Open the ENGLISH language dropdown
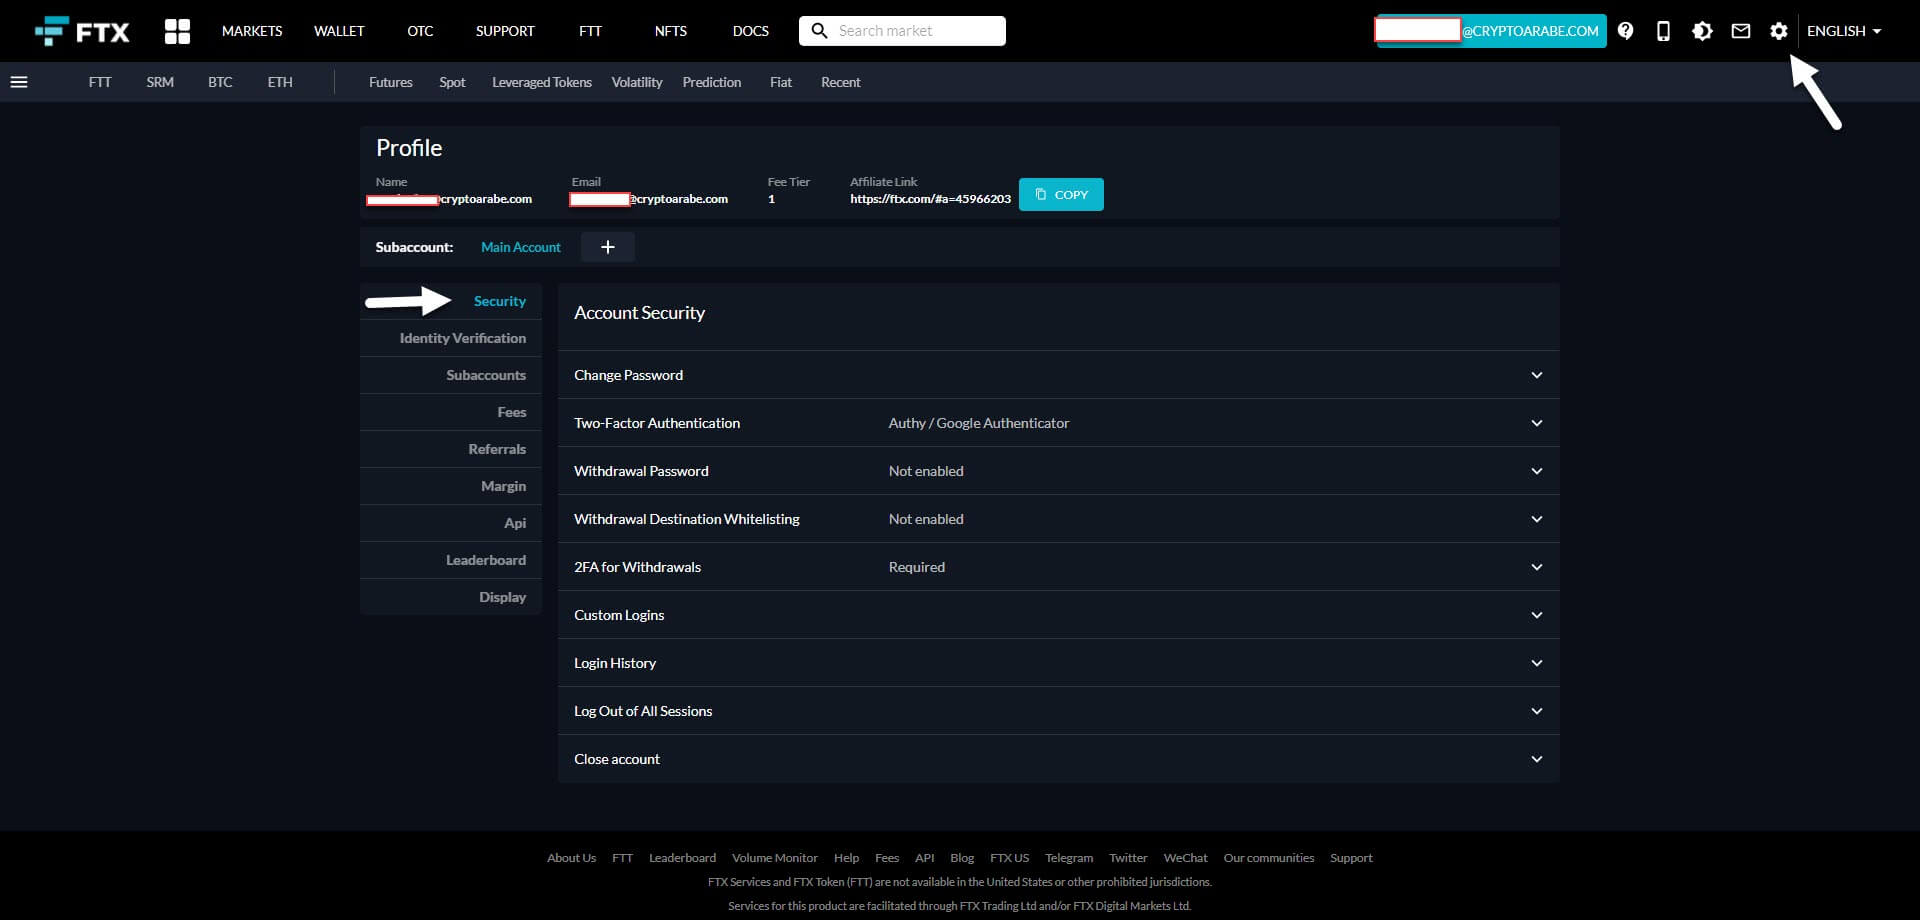 pos(1844,31)
